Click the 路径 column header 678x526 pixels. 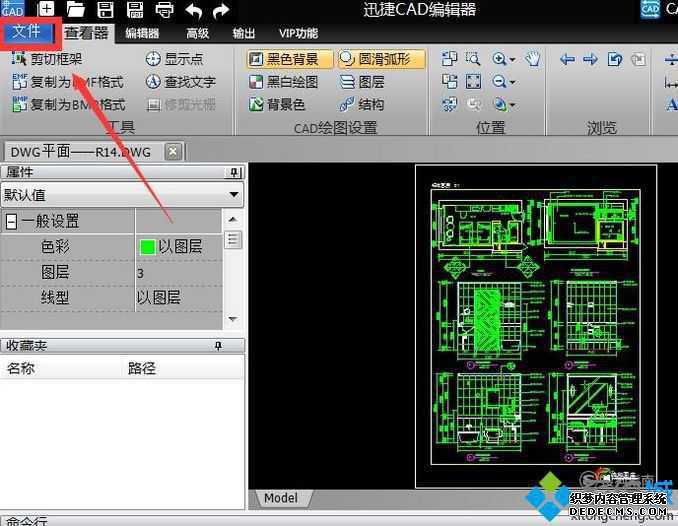[141, 369]
